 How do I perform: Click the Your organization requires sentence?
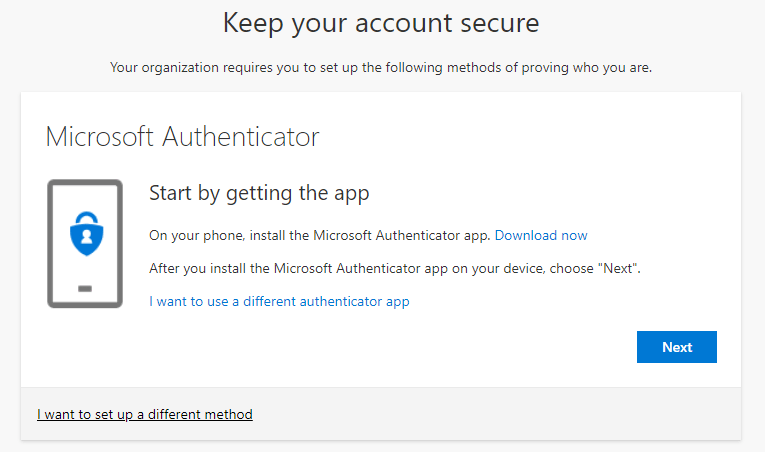click(x=381, y=68)
